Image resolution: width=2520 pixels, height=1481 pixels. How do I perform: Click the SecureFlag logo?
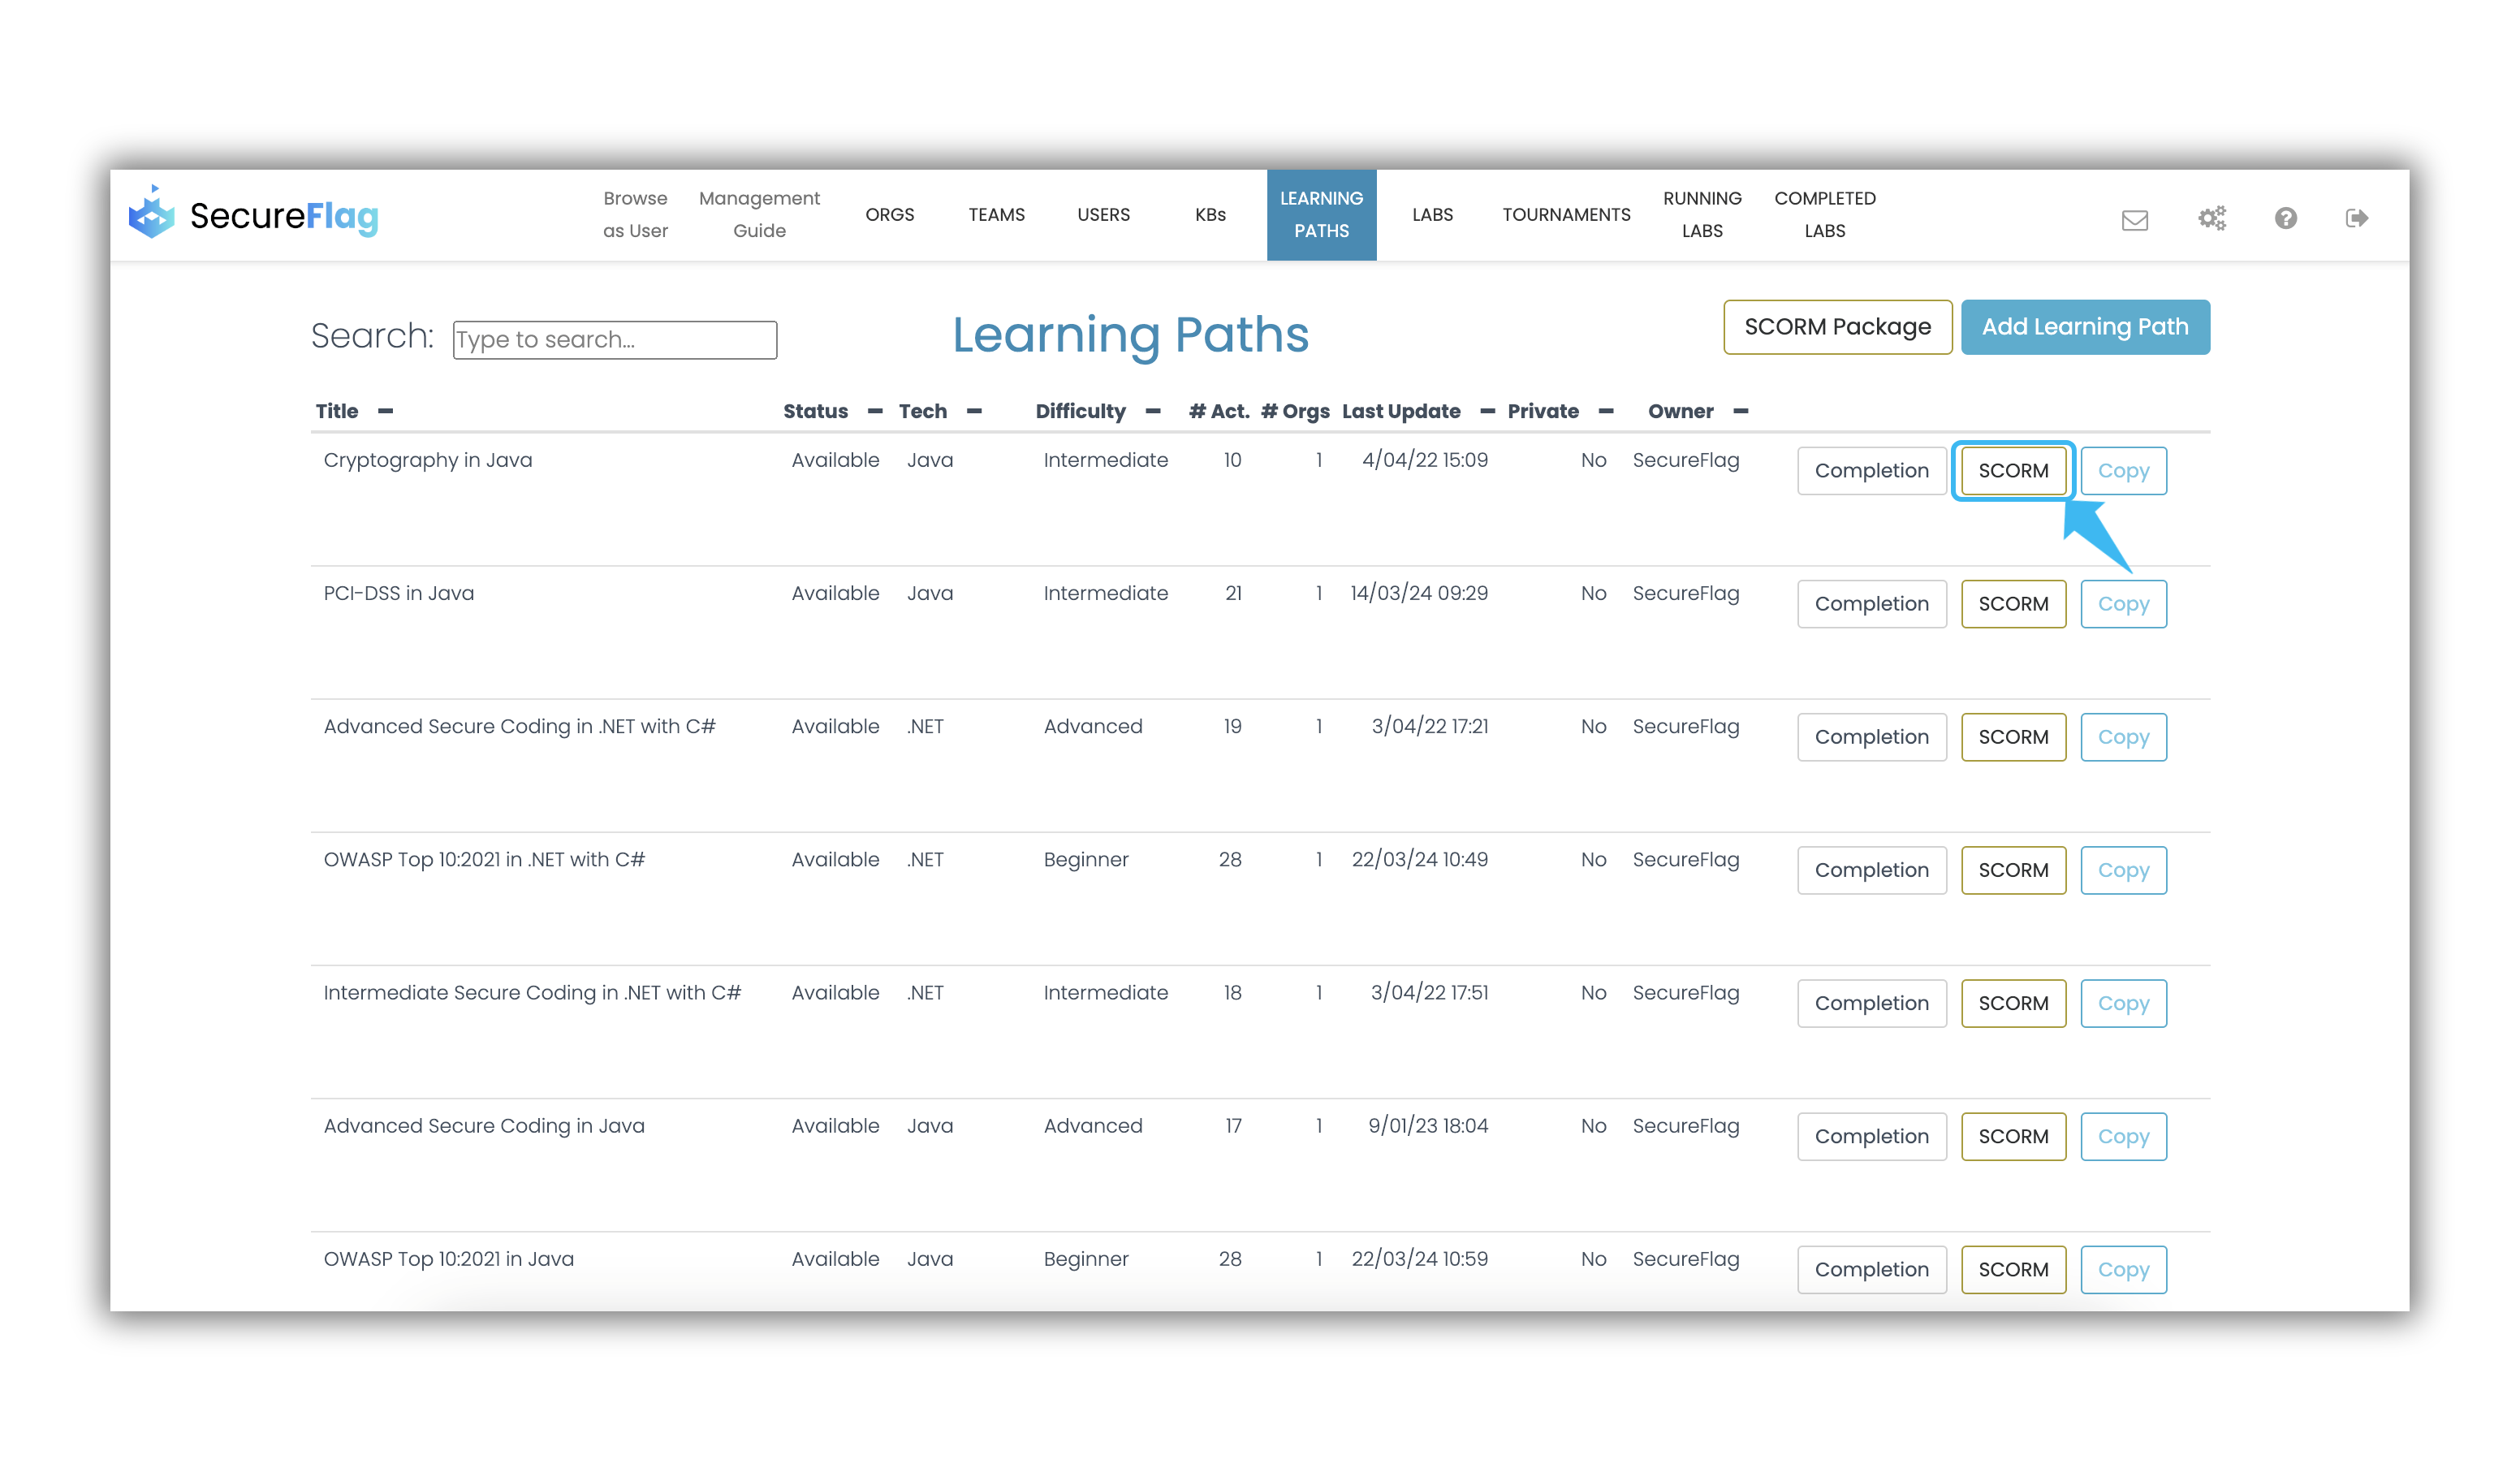pos(254,213)
